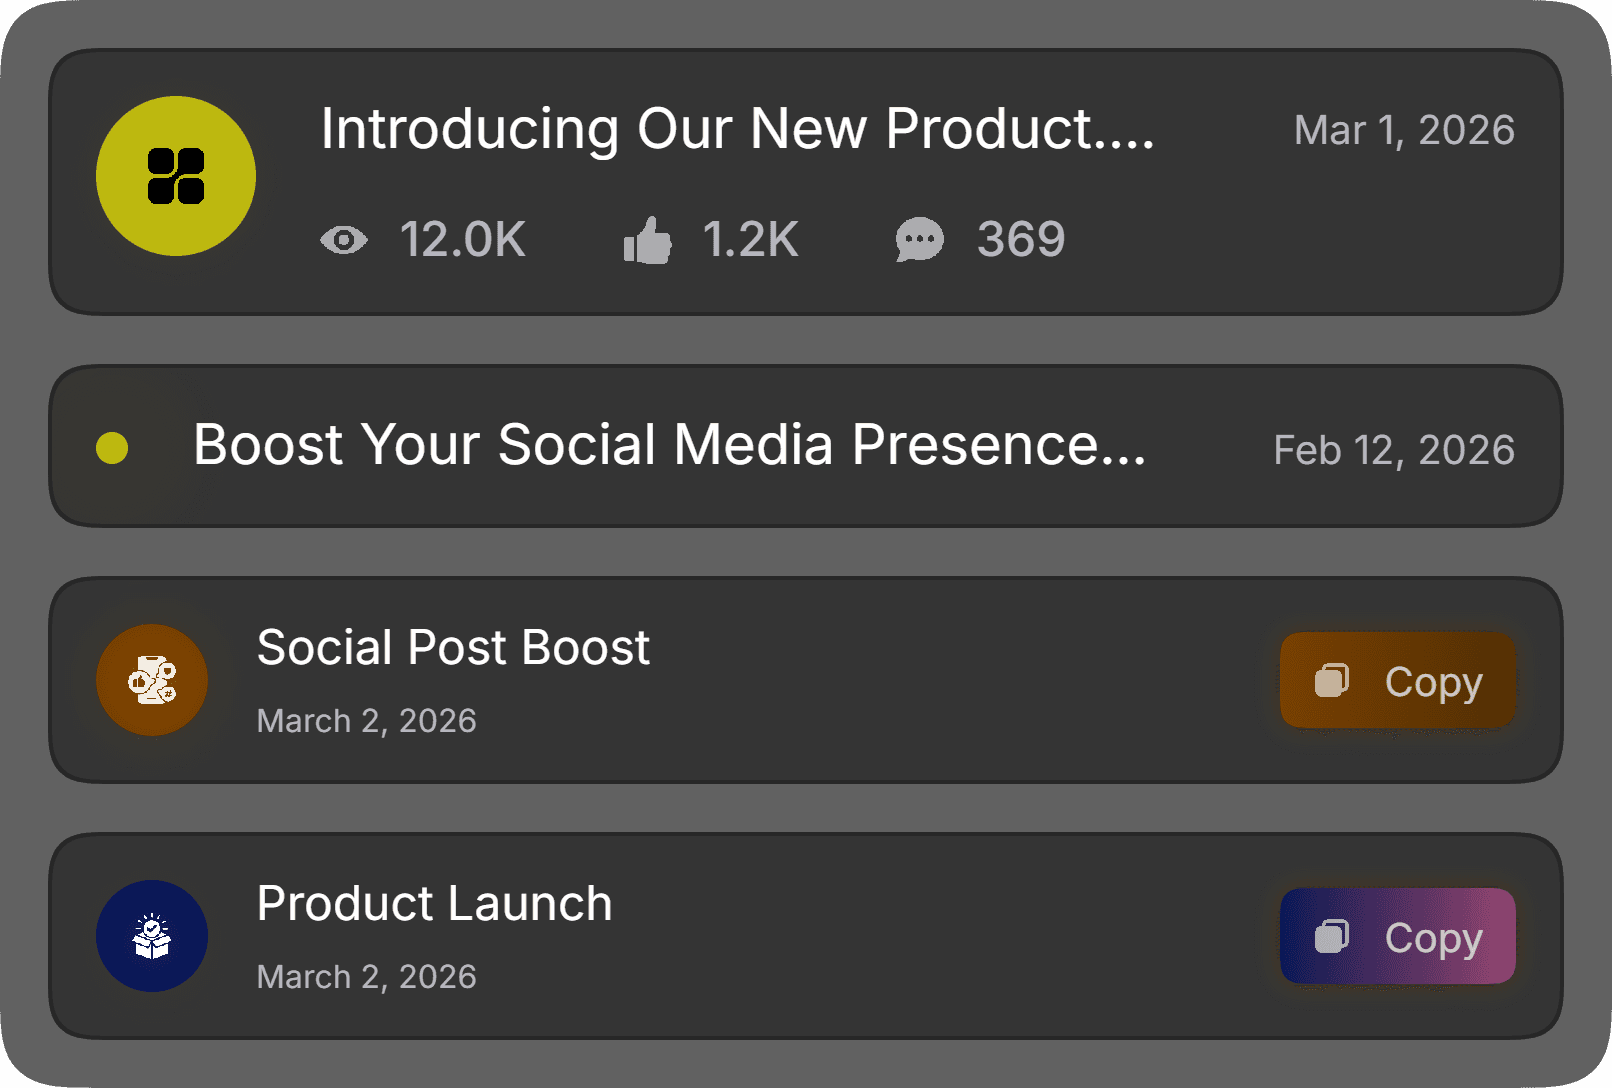Click the copy glyph inside the orange Copy button
Screen dimensions: 1612x1088
1330,680
